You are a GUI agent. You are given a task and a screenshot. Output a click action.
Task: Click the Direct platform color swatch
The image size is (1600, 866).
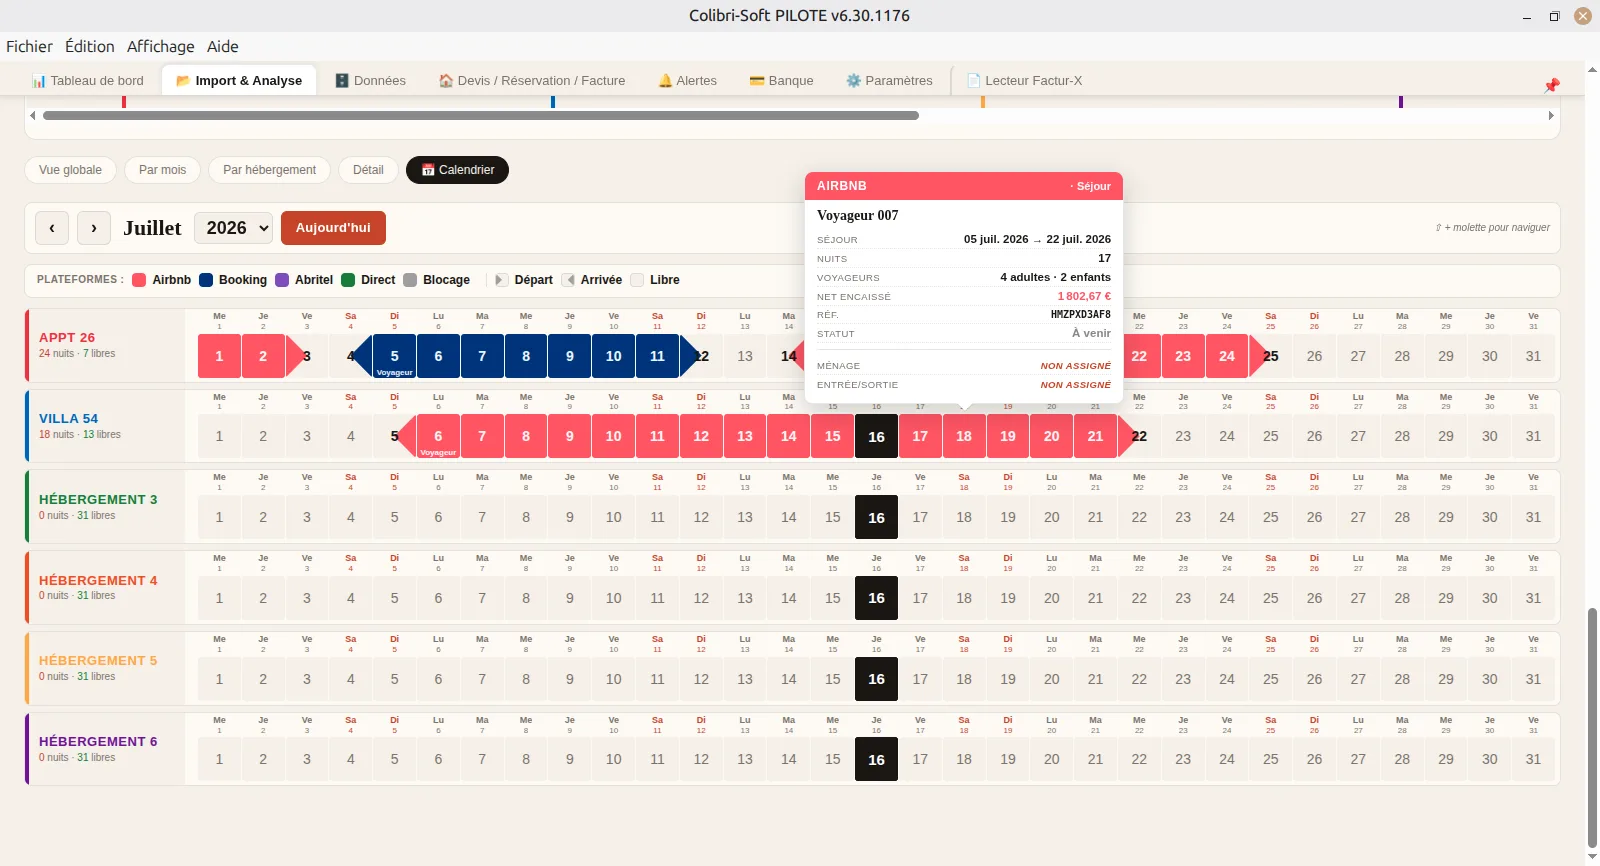coord(348,280)
